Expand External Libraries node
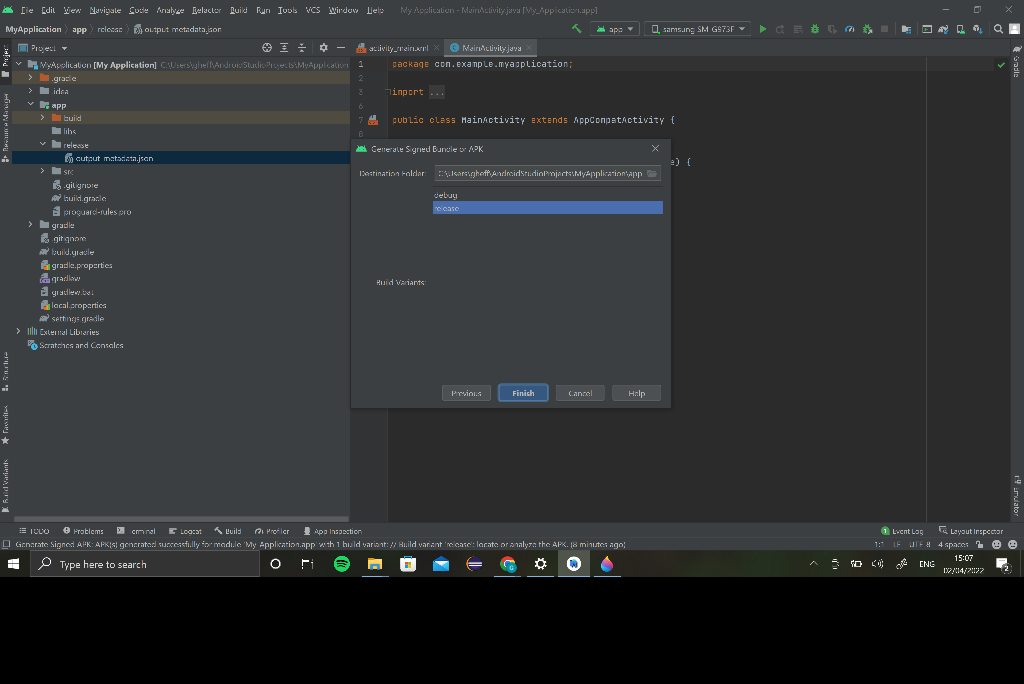Image resolution: width=1024 pixels, height=684 pixels. 18,332
